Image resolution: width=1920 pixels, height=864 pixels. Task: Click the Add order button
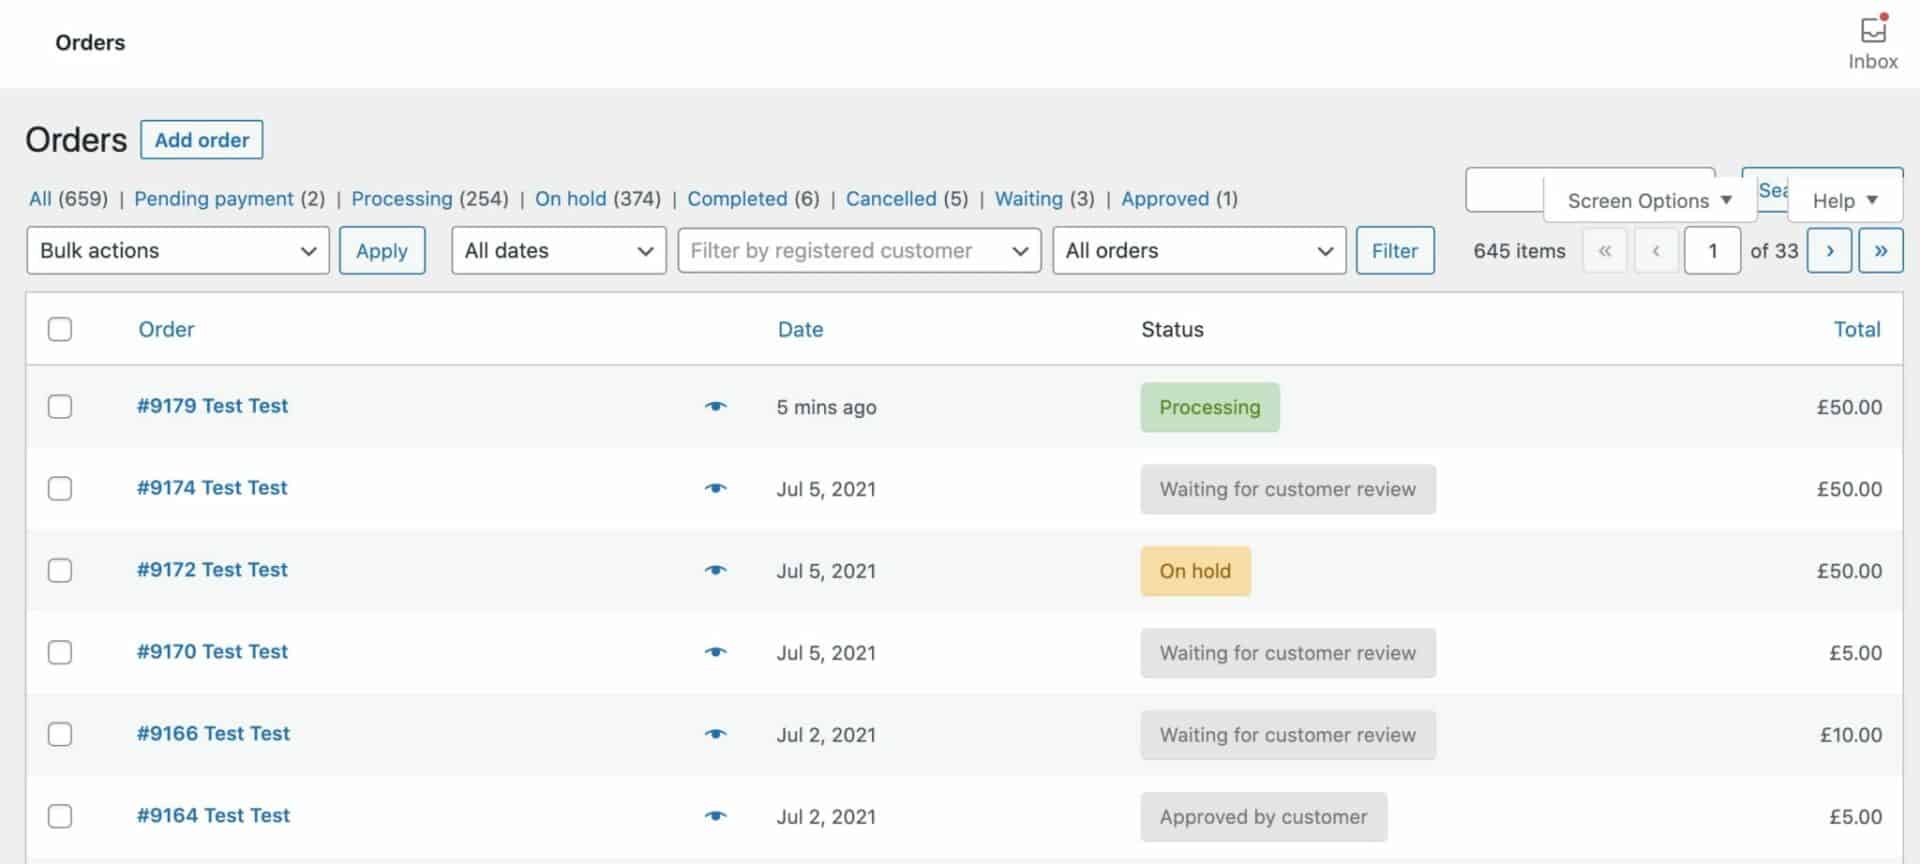[x=202, y=140]
